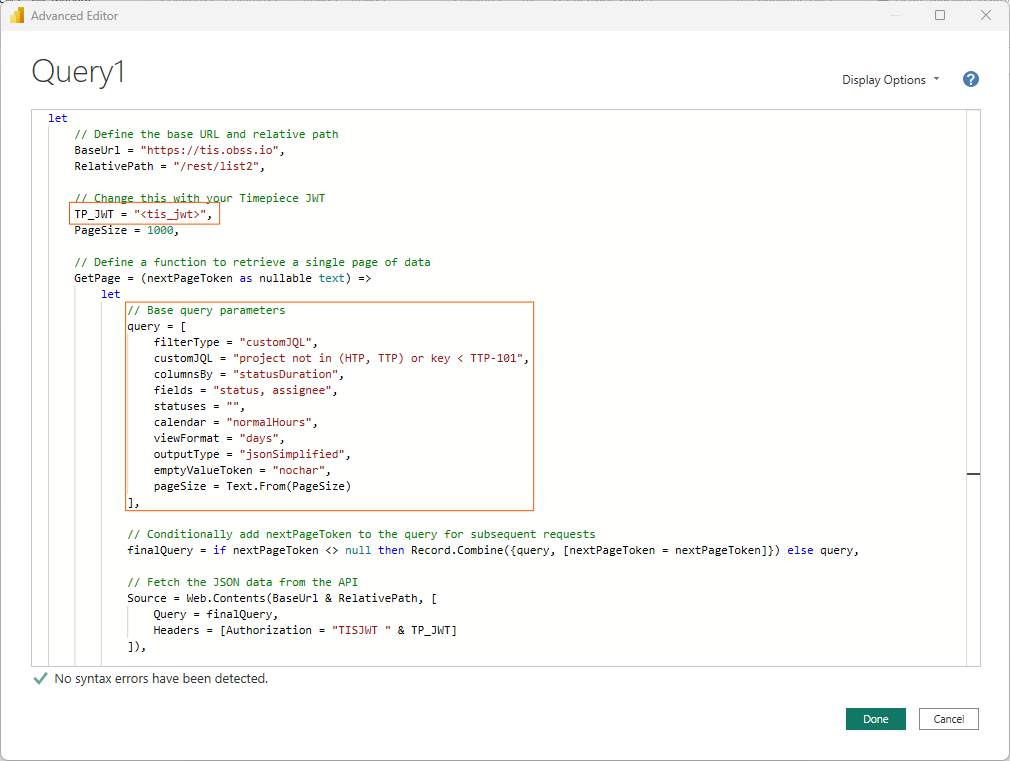The height and width of the screenshot is (761, 1010).
Task: Click the Headers Authorization code line
Action: [305, 630]
